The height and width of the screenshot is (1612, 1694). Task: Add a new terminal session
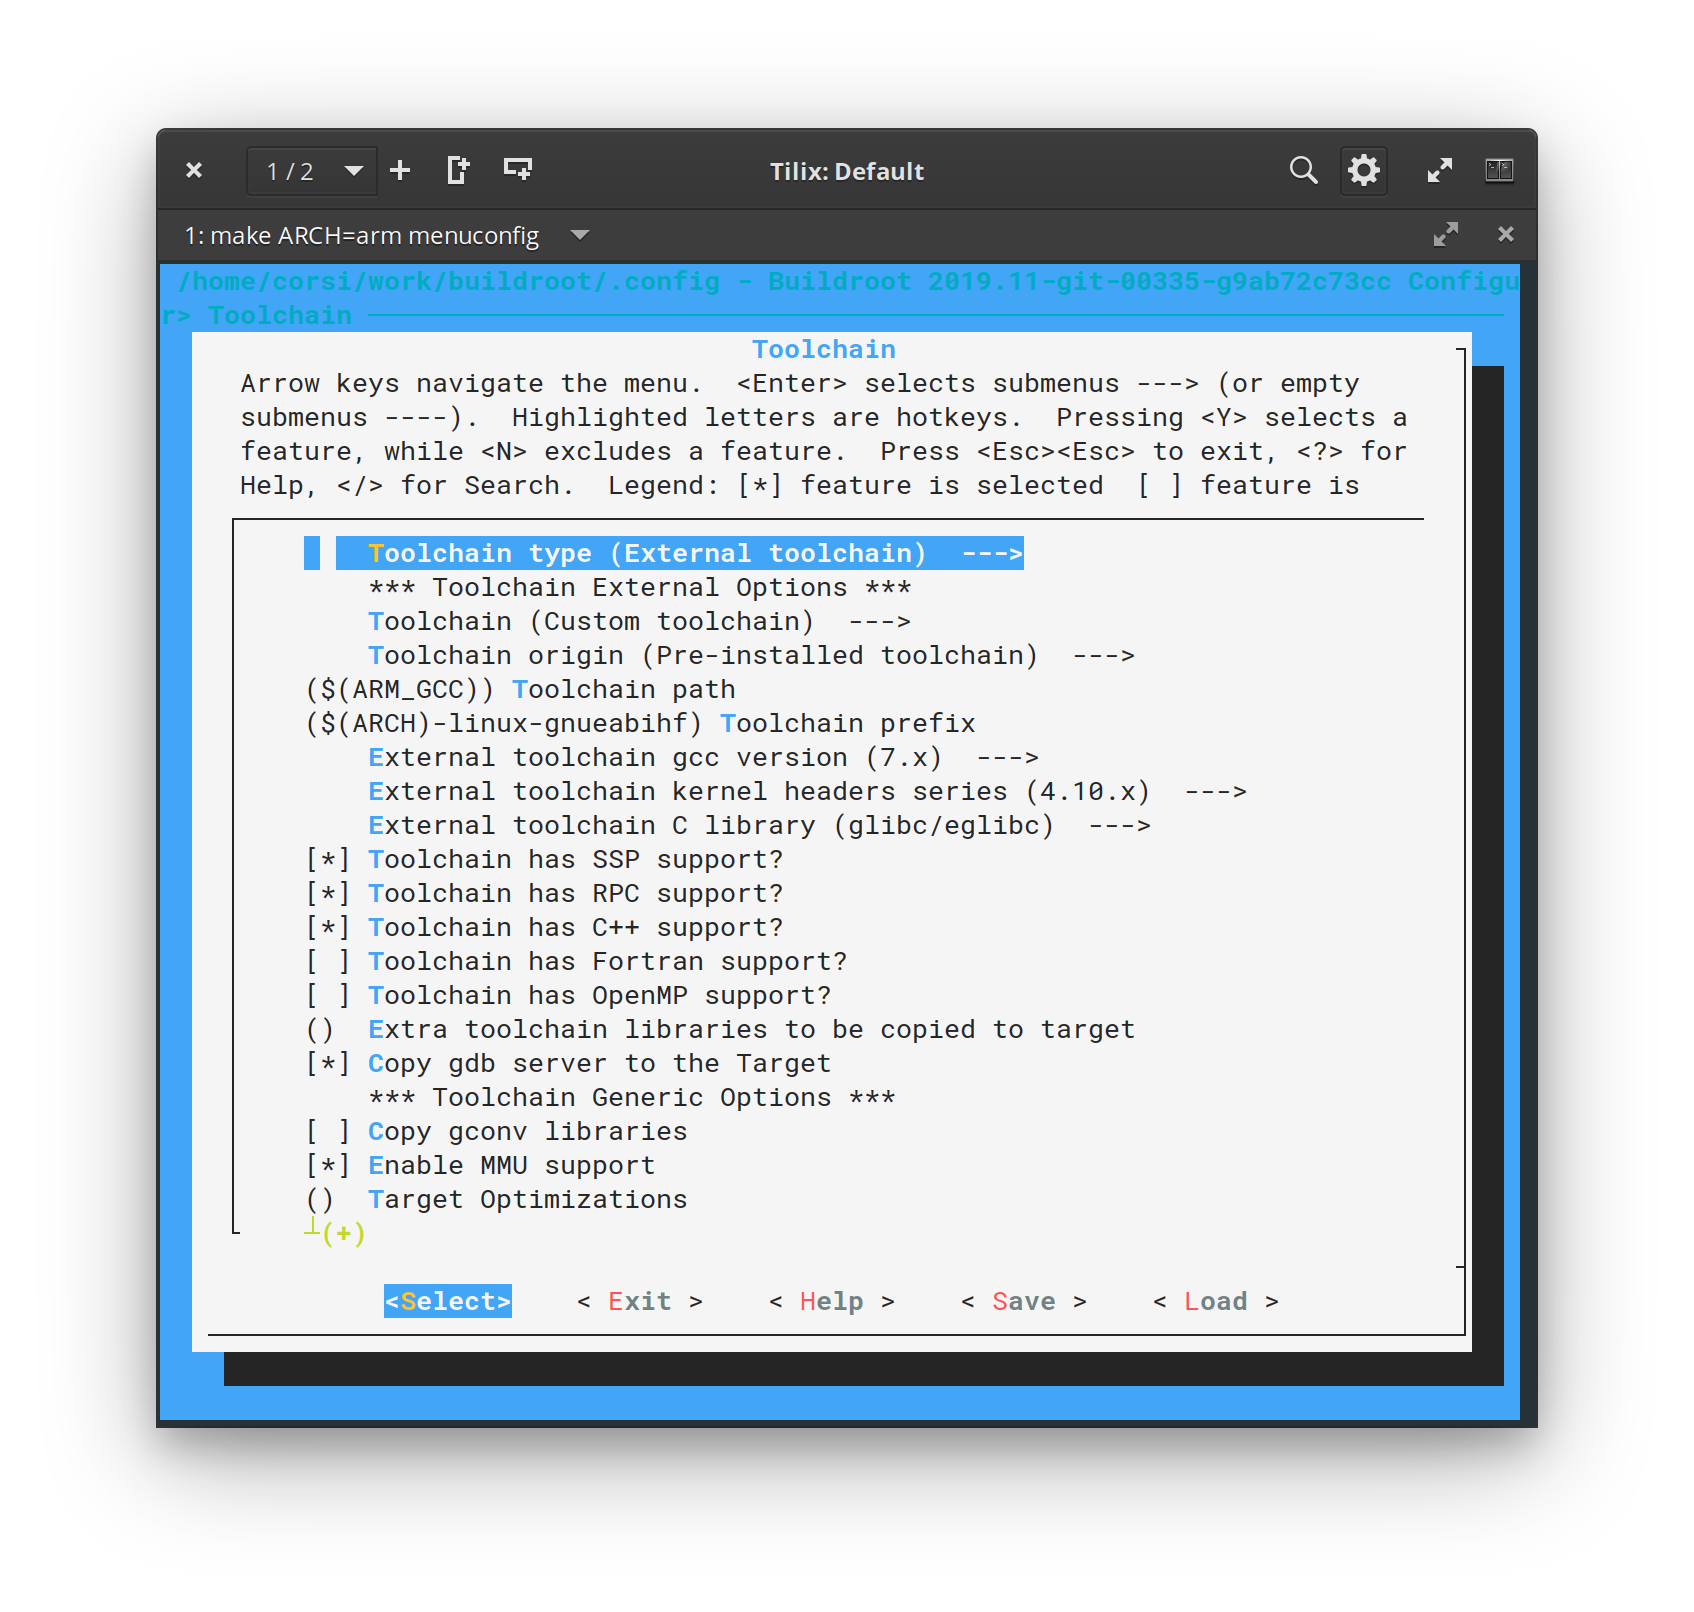(x=400, y=170)
